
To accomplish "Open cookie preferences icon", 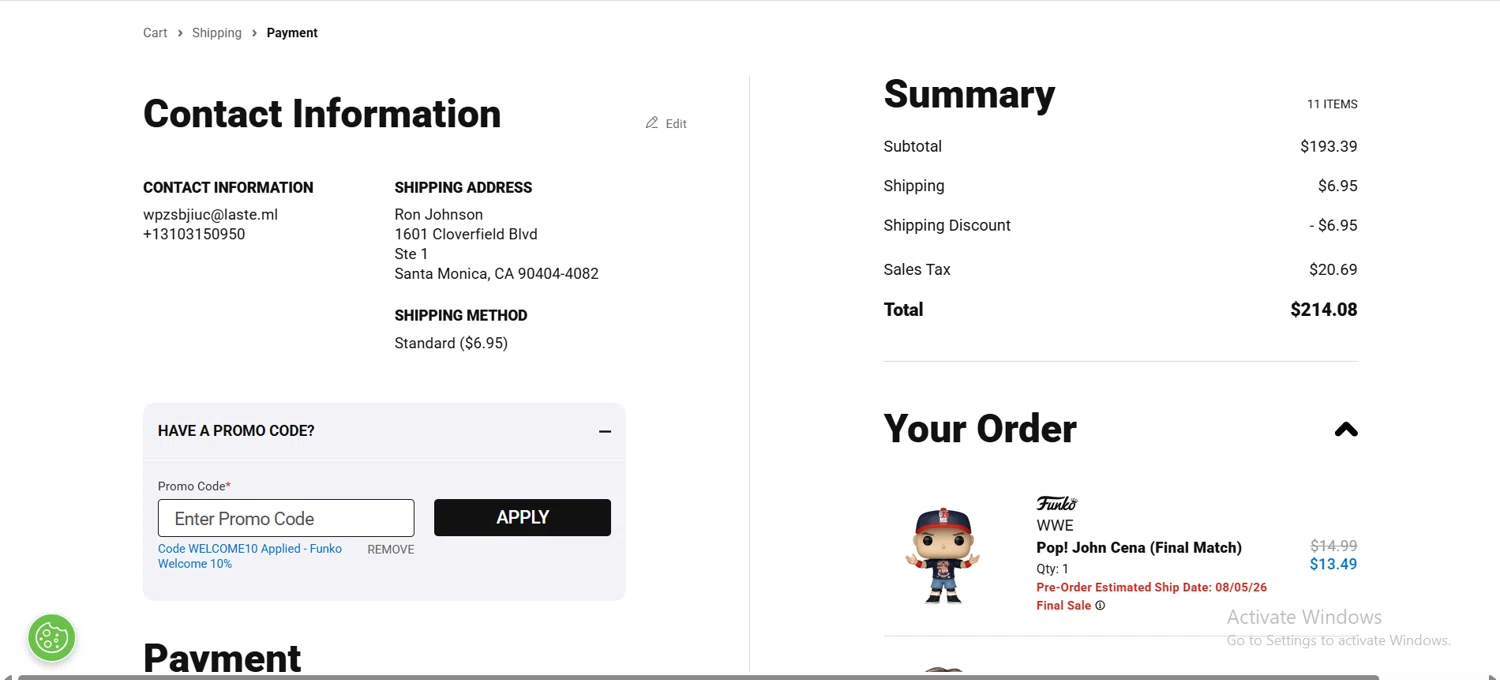I will point(52,638).
